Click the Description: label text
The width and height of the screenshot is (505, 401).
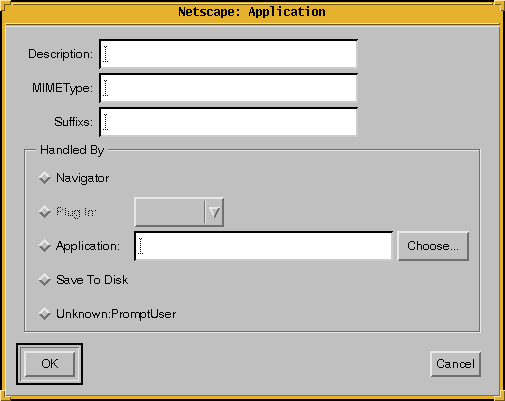[x=60, y=54]
